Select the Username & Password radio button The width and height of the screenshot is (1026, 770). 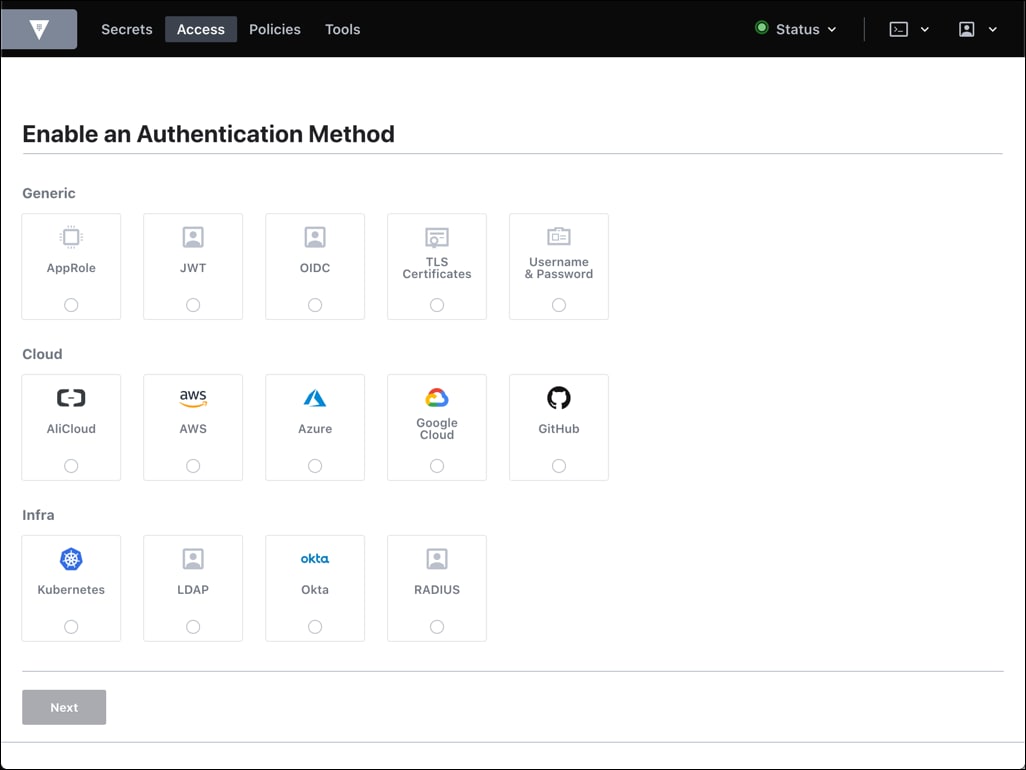pos(559,305)
